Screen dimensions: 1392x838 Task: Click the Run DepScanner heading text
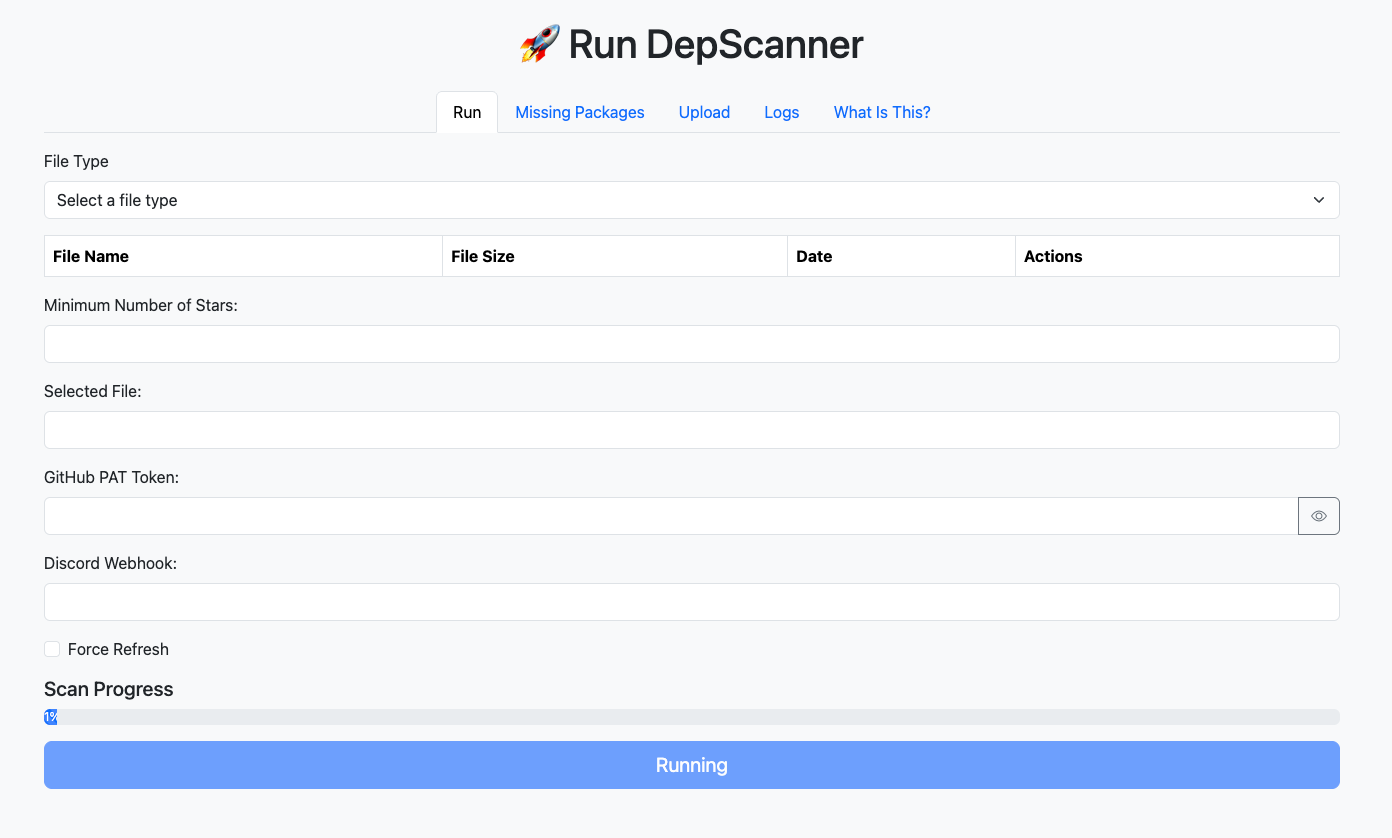coord(715,45)
